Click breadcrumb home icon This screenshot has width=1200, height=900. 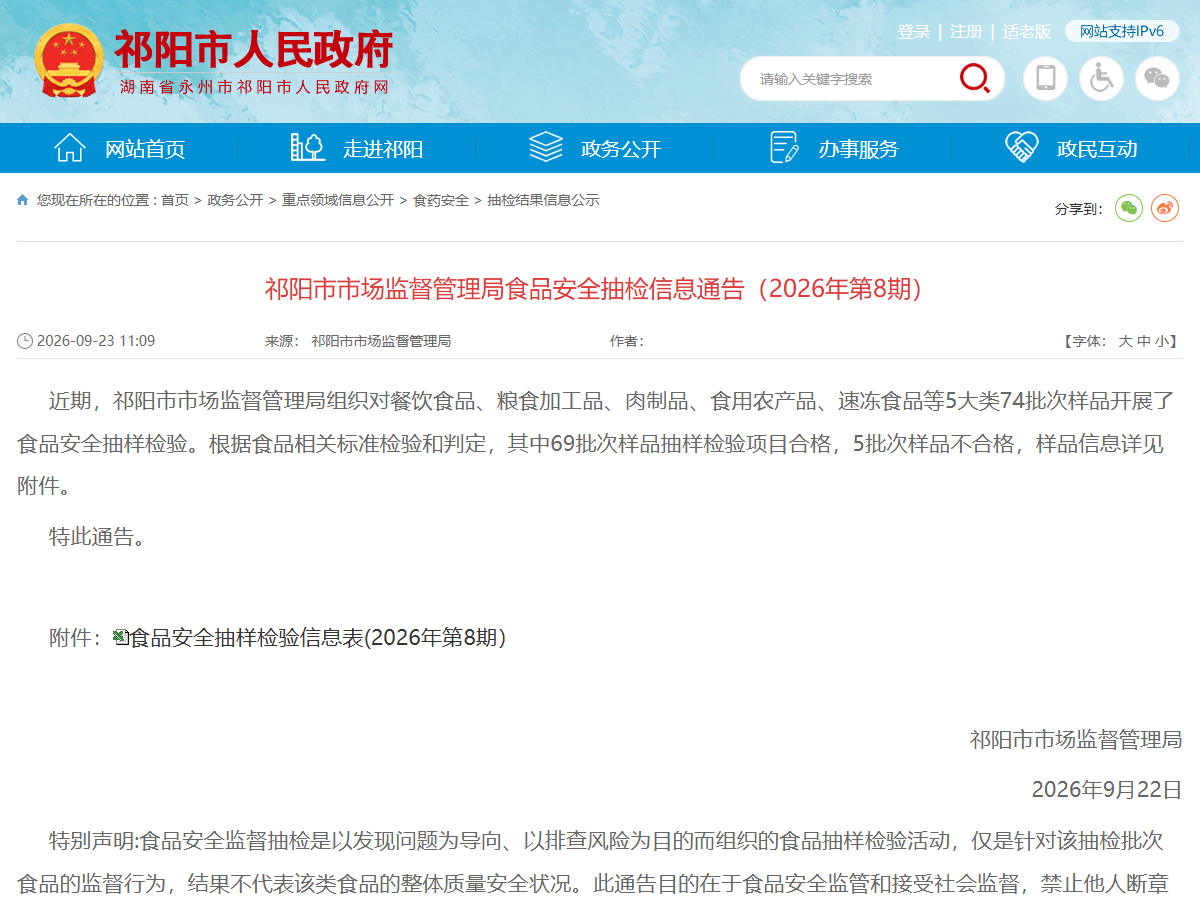(x=23, y=200)
